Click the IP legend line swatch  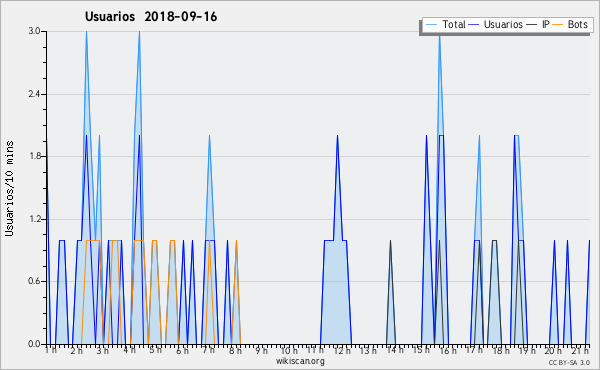tap(532, 24)
